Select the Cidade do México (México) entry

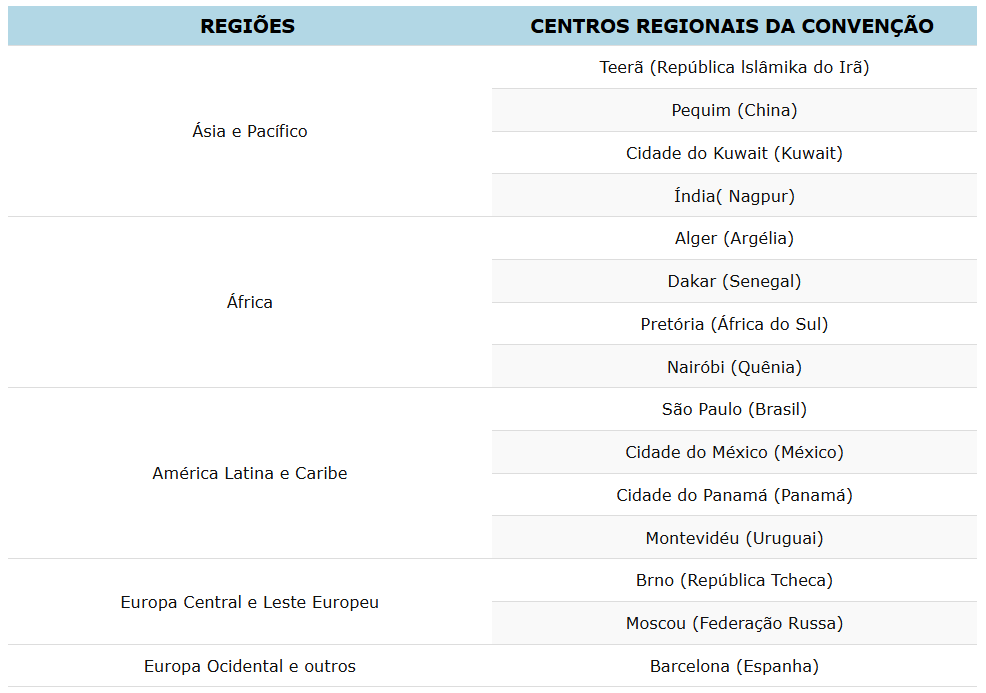(734, 452)
